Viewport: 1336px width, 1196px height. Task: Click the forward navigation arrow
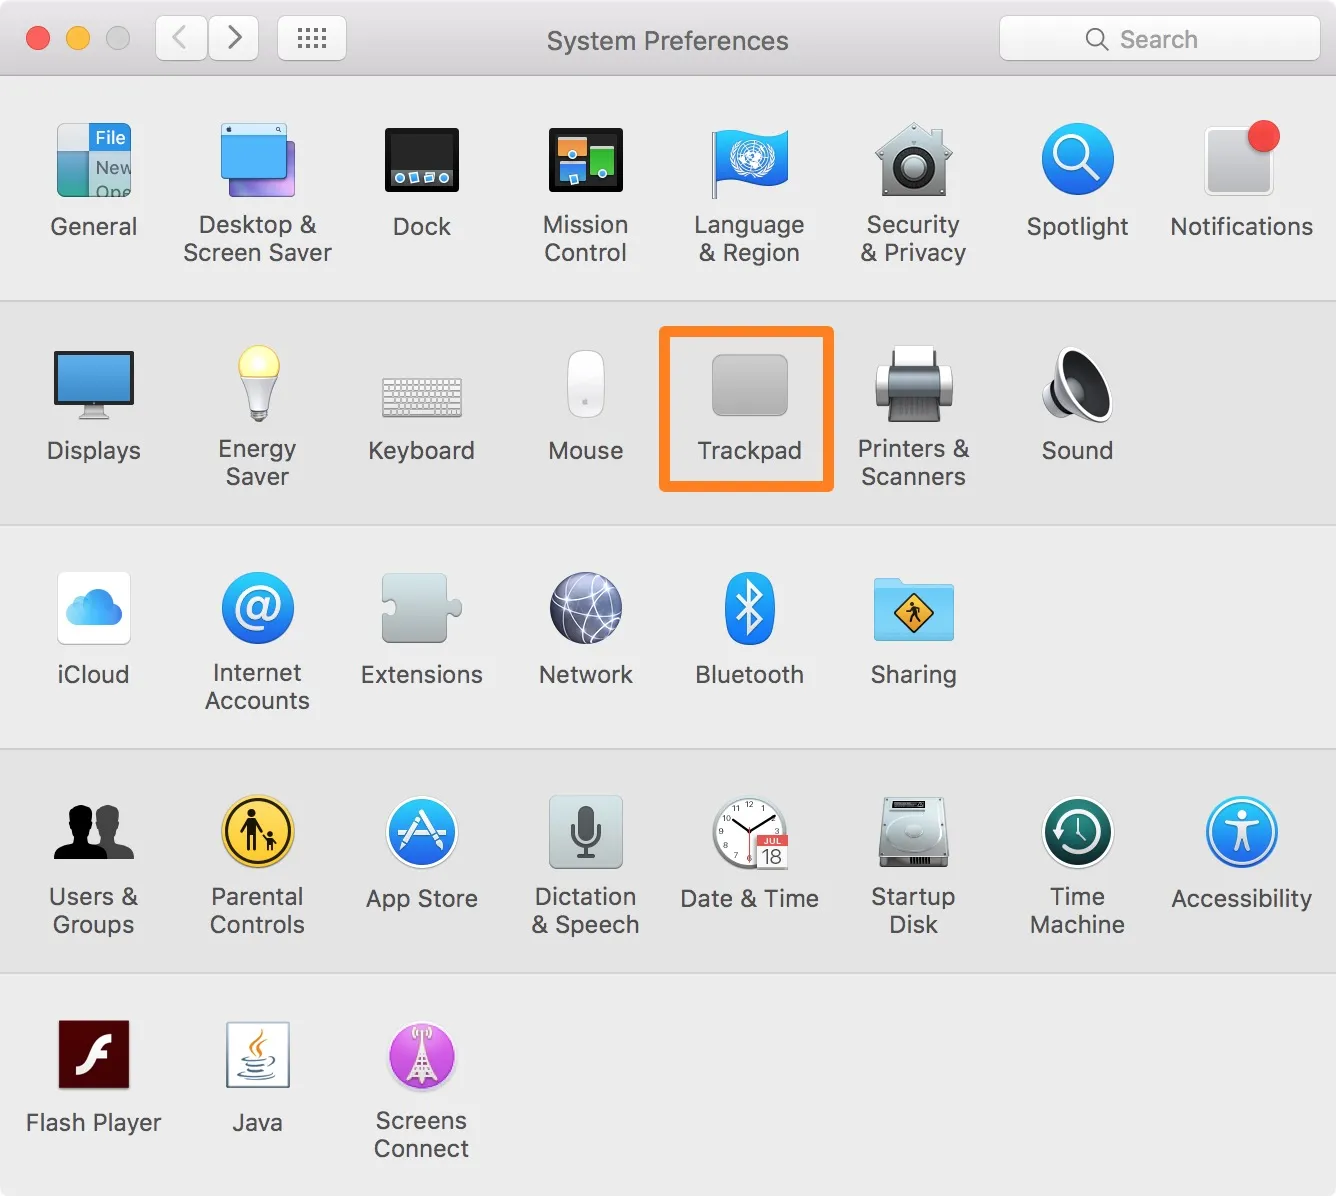[233, 38]
